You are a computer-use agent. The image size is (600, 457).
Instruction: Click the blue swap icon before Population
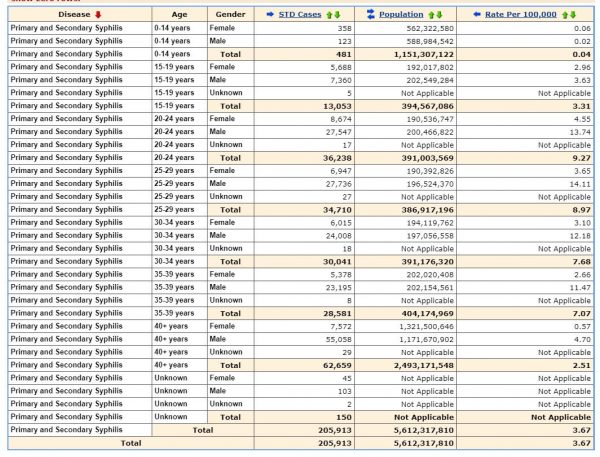(371, 15)
